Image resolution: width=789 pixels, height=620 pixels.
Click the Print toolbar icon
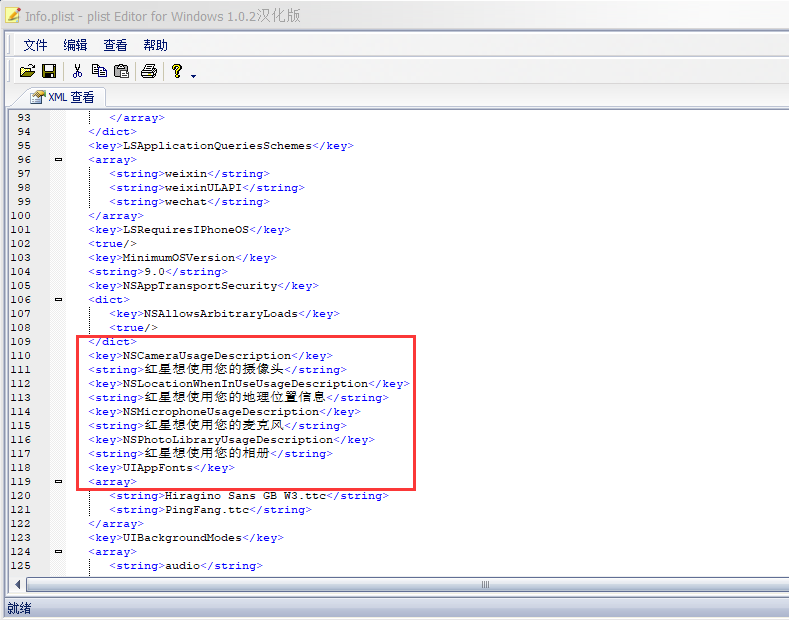(x=149, y=71)
